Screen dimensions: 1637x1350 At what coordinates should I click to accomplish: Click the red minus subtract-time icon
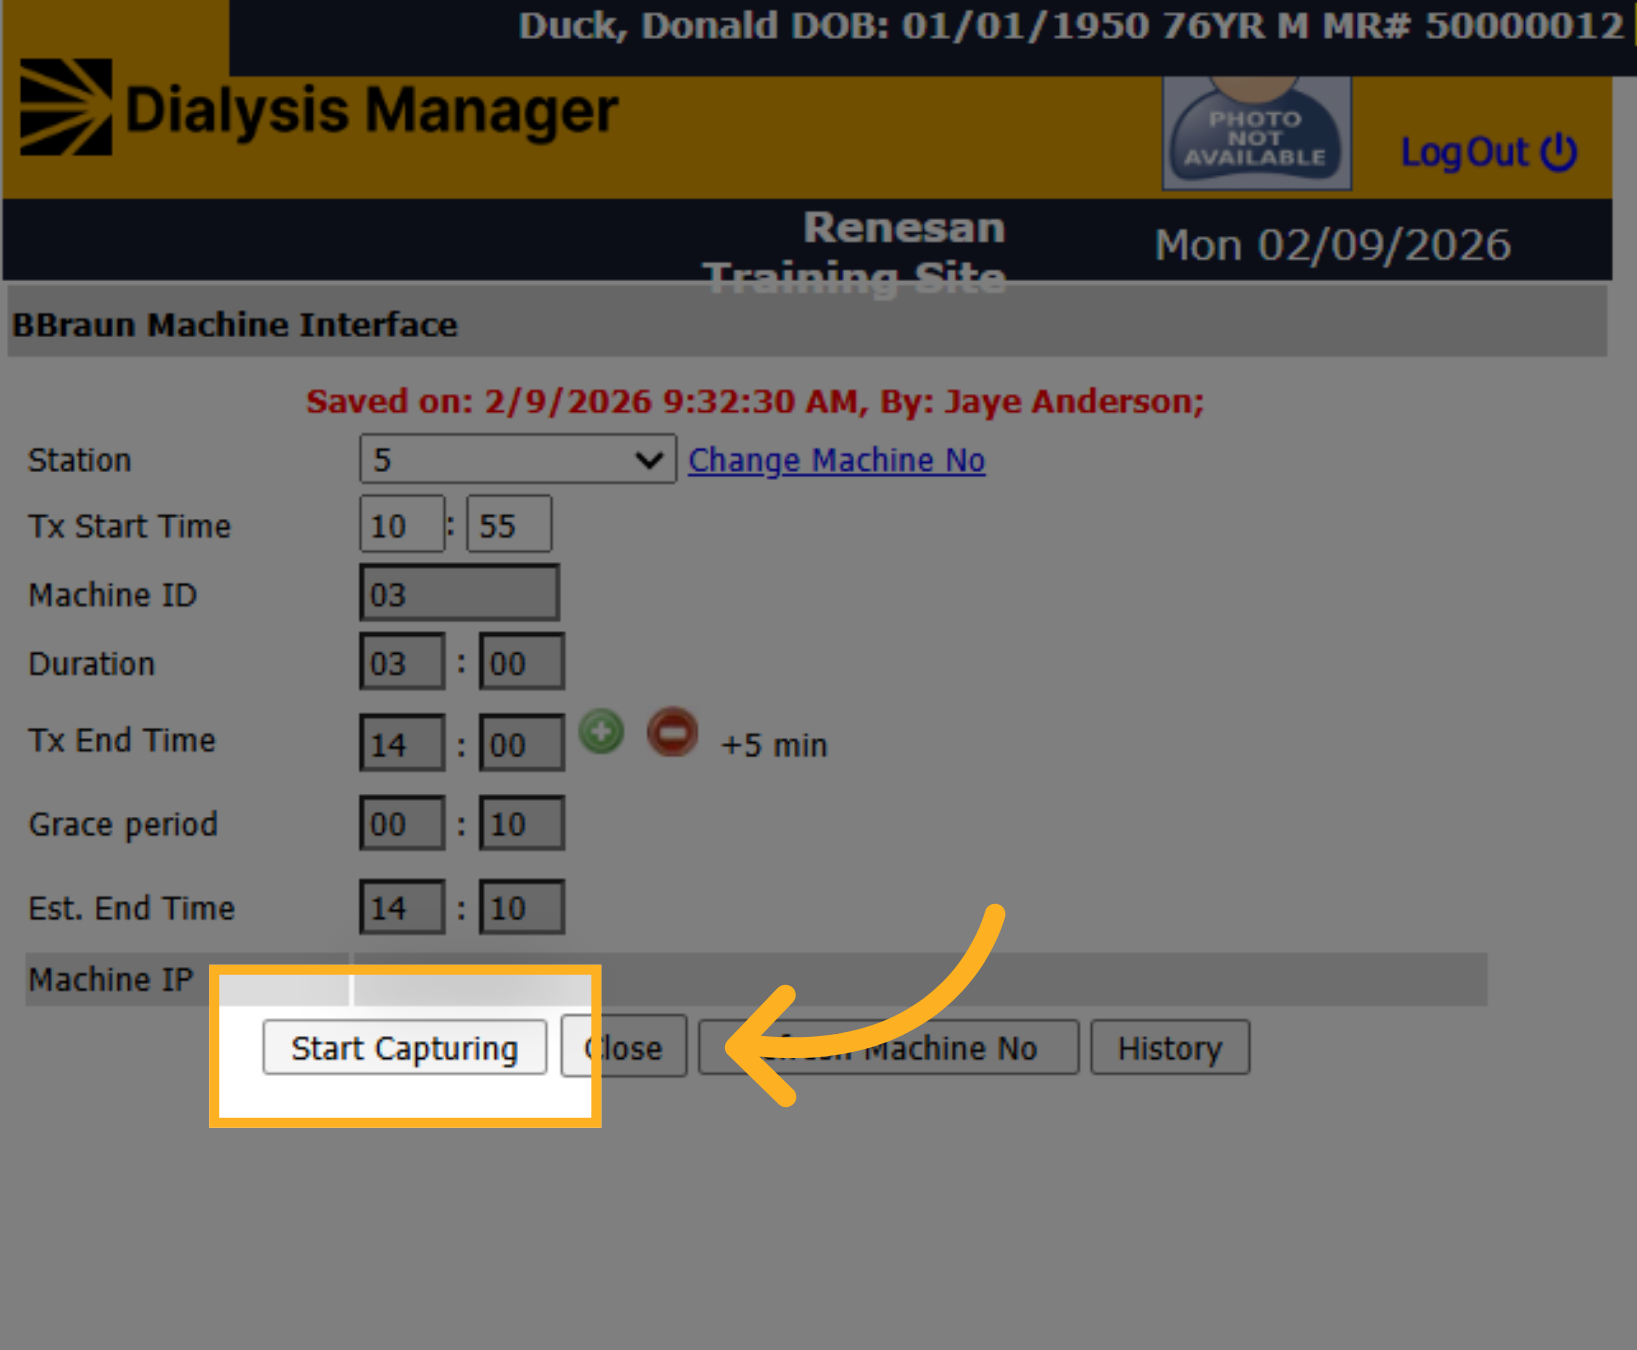pyautogui.click(x=672, y=732)
